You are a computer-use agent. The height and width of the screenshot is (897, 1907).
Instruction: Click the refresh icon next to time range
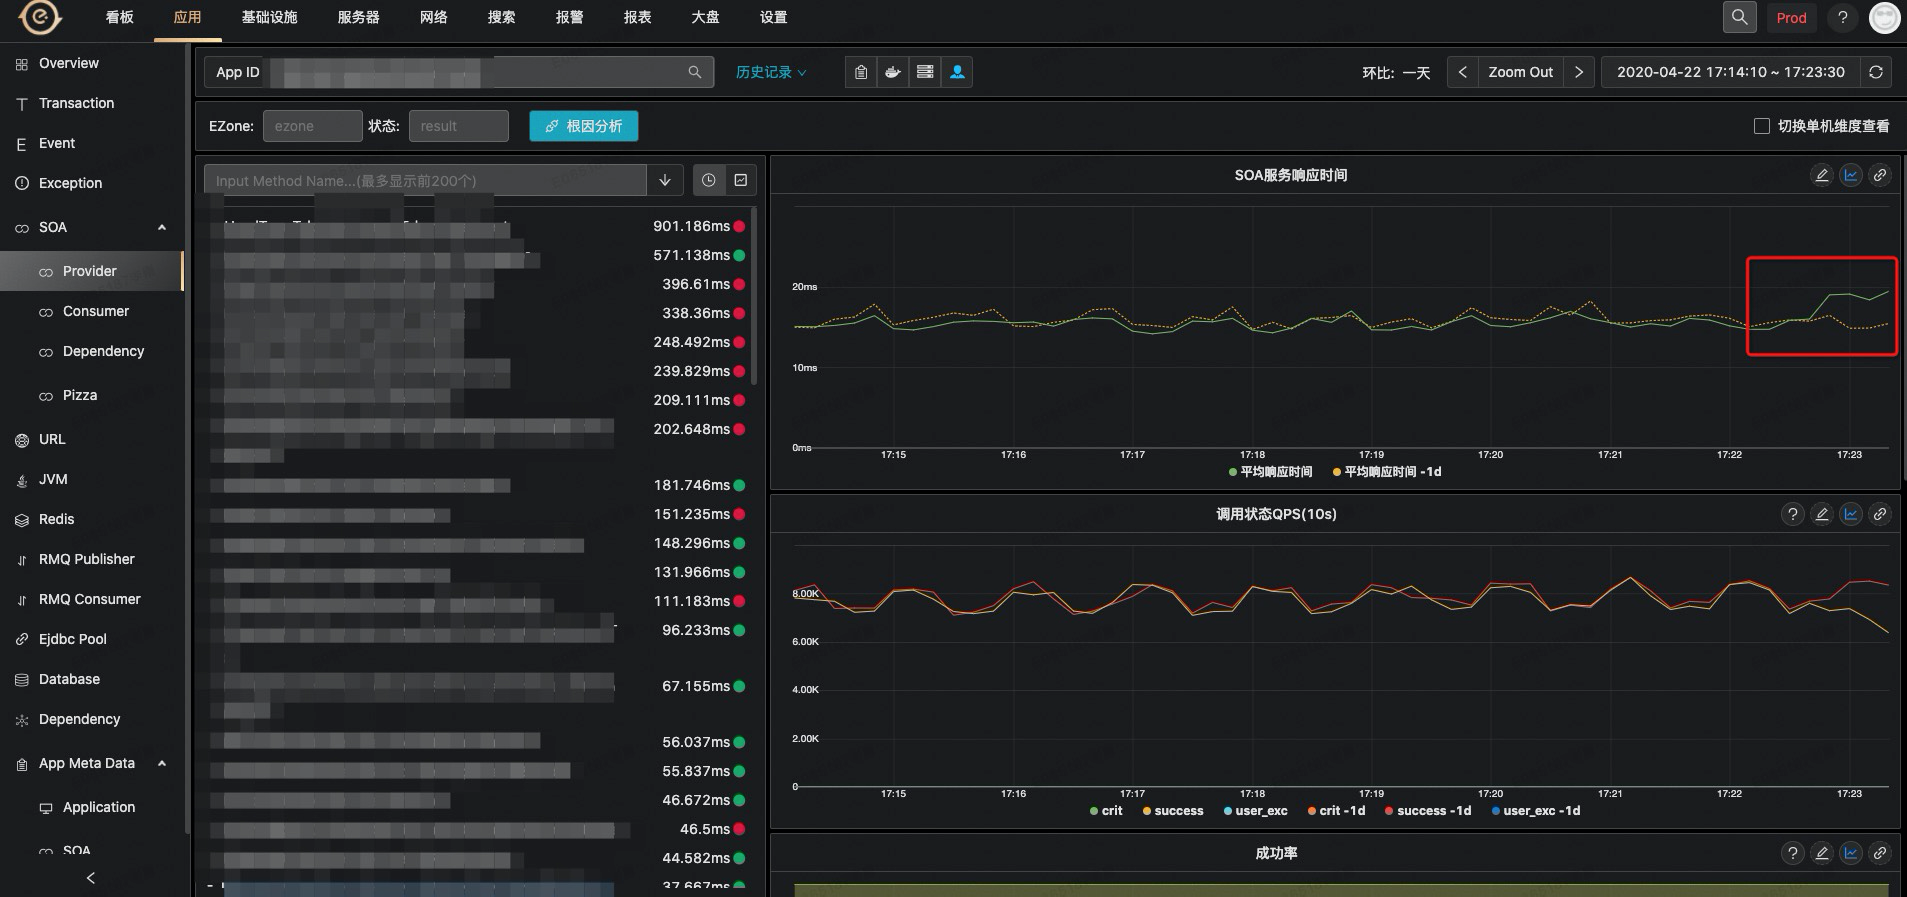(1876, 72)
